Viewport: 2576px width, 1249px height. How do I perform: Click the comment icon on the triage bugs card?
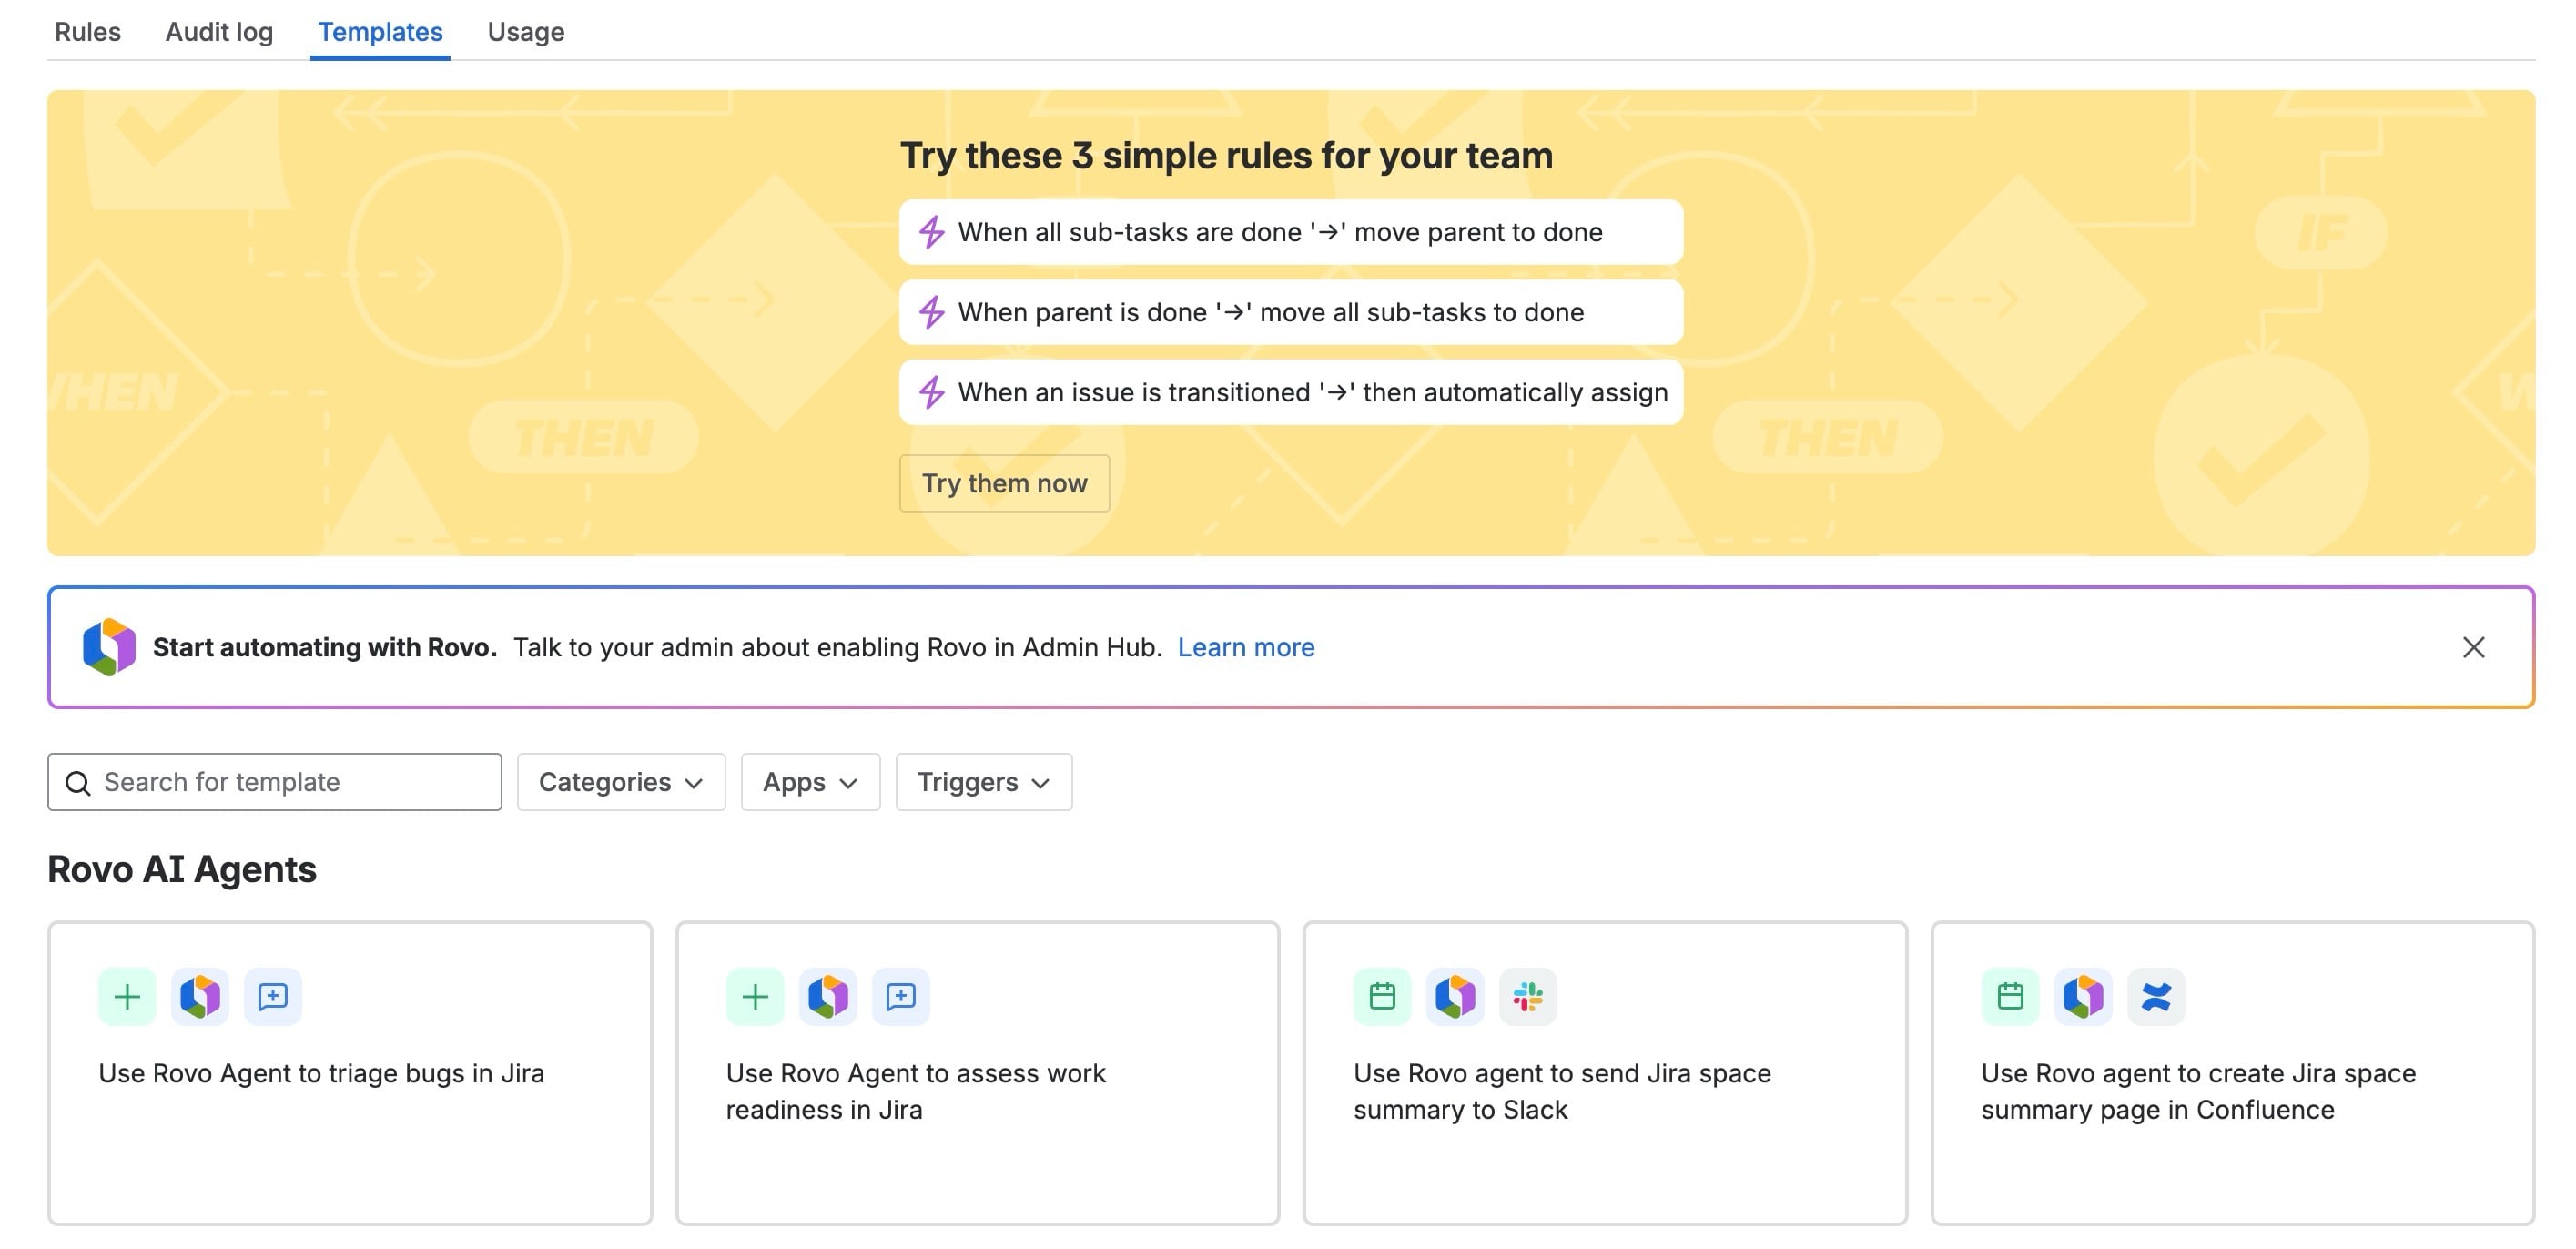click(273, 996)
